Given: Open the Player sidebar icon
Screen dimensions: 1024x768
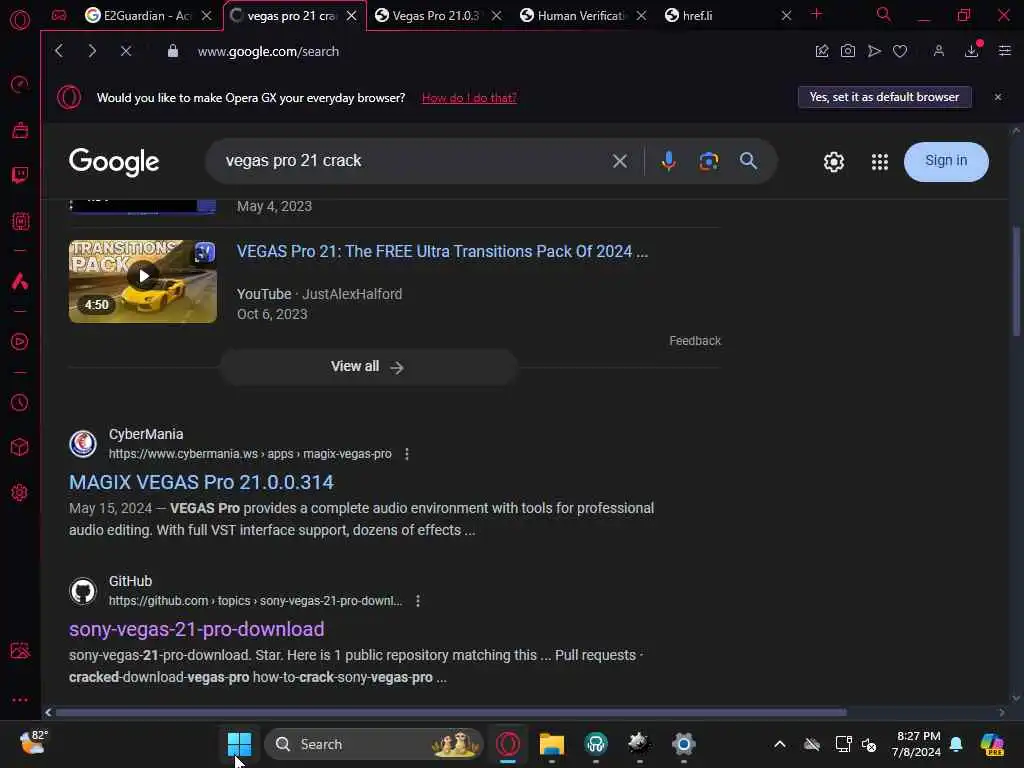Looking at the screenshot, I should coord(20,342).
